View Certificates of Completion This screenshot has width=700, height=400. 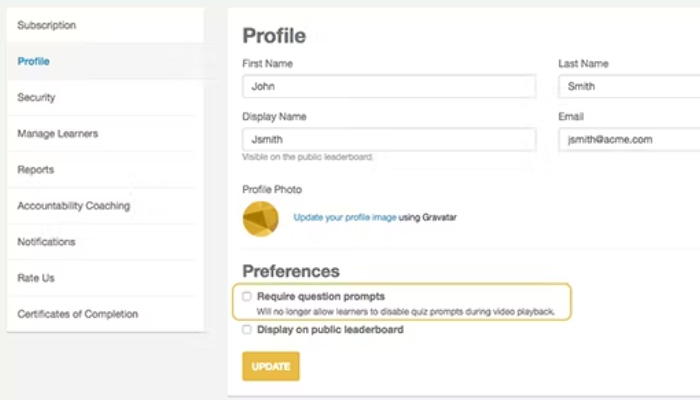[77, 314]
